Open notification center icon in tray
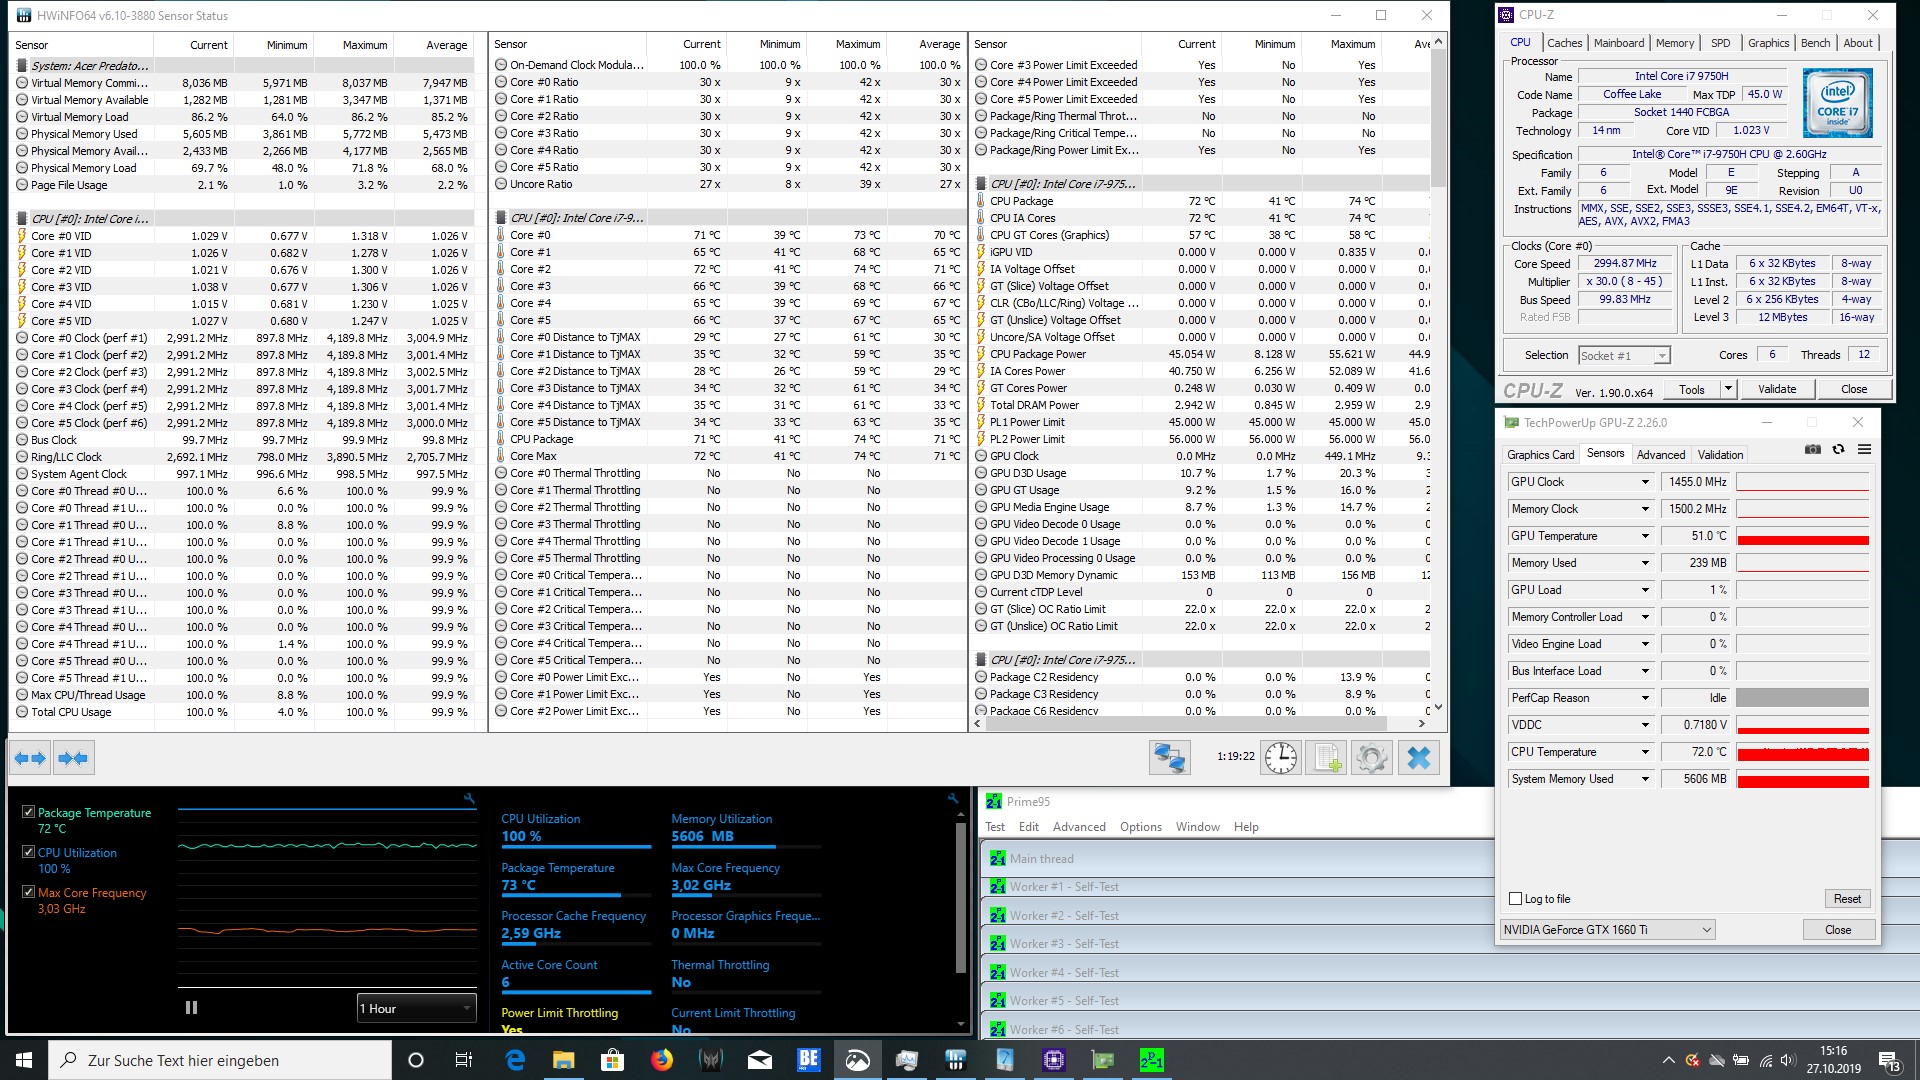This screenshot has height=1080, width=1920. tap(1889, 1060)
